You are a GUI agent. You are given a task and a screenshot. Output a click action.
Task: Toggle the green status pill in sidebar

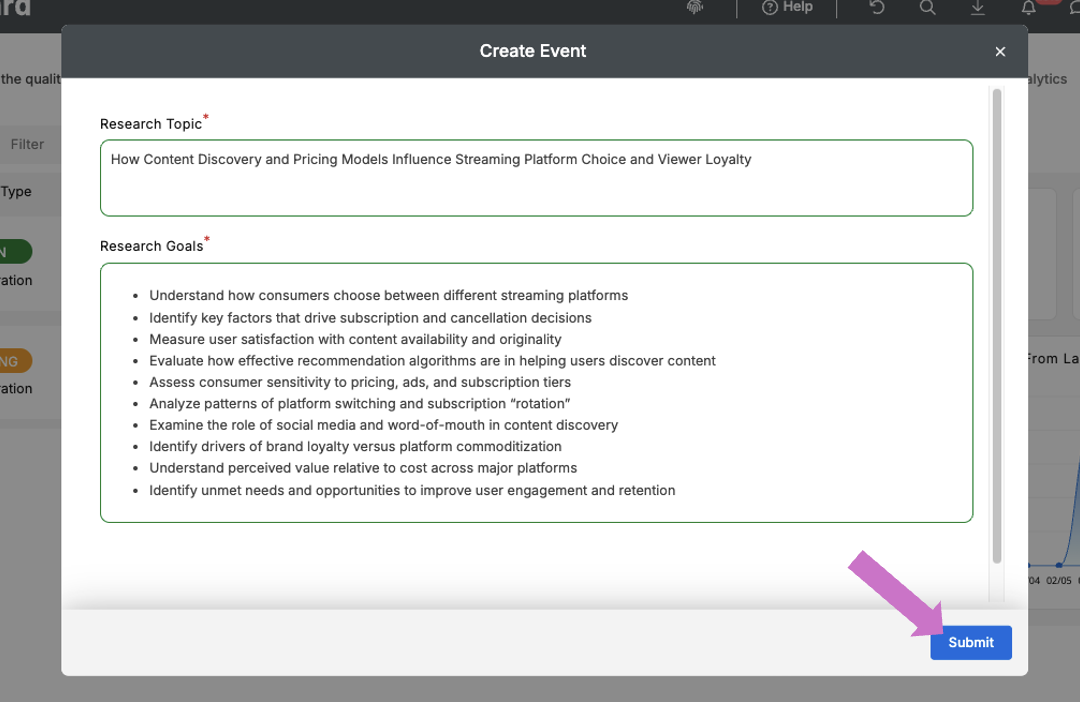pyautogui.click(x=14, y=251)
